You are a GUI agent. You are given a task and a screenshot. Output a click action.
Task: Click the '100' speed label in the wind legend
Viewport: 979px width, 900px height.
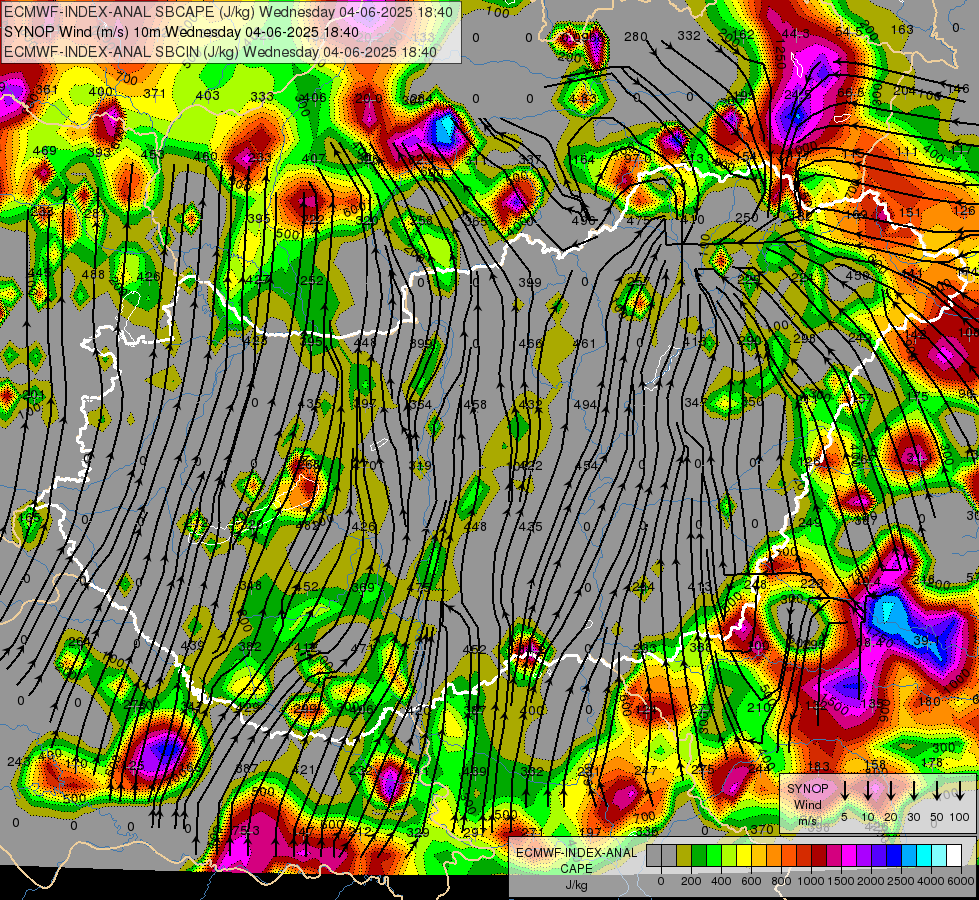[960, 817]
